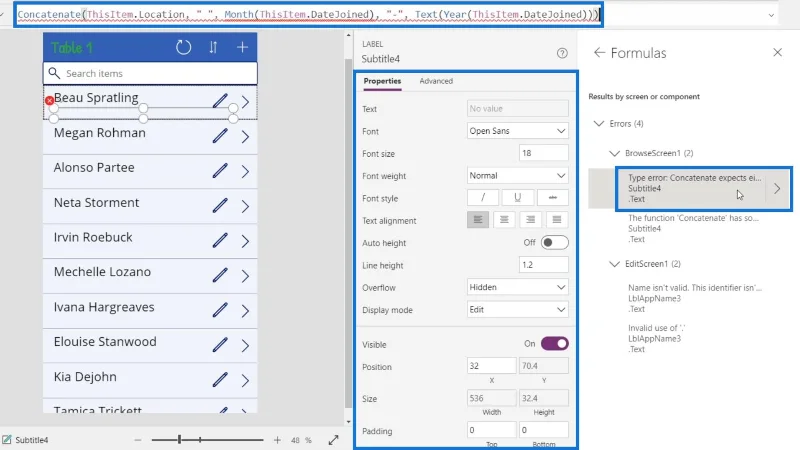Open the Display mode dropdown
The image size is (800, 450).
(x=517, y=310)
